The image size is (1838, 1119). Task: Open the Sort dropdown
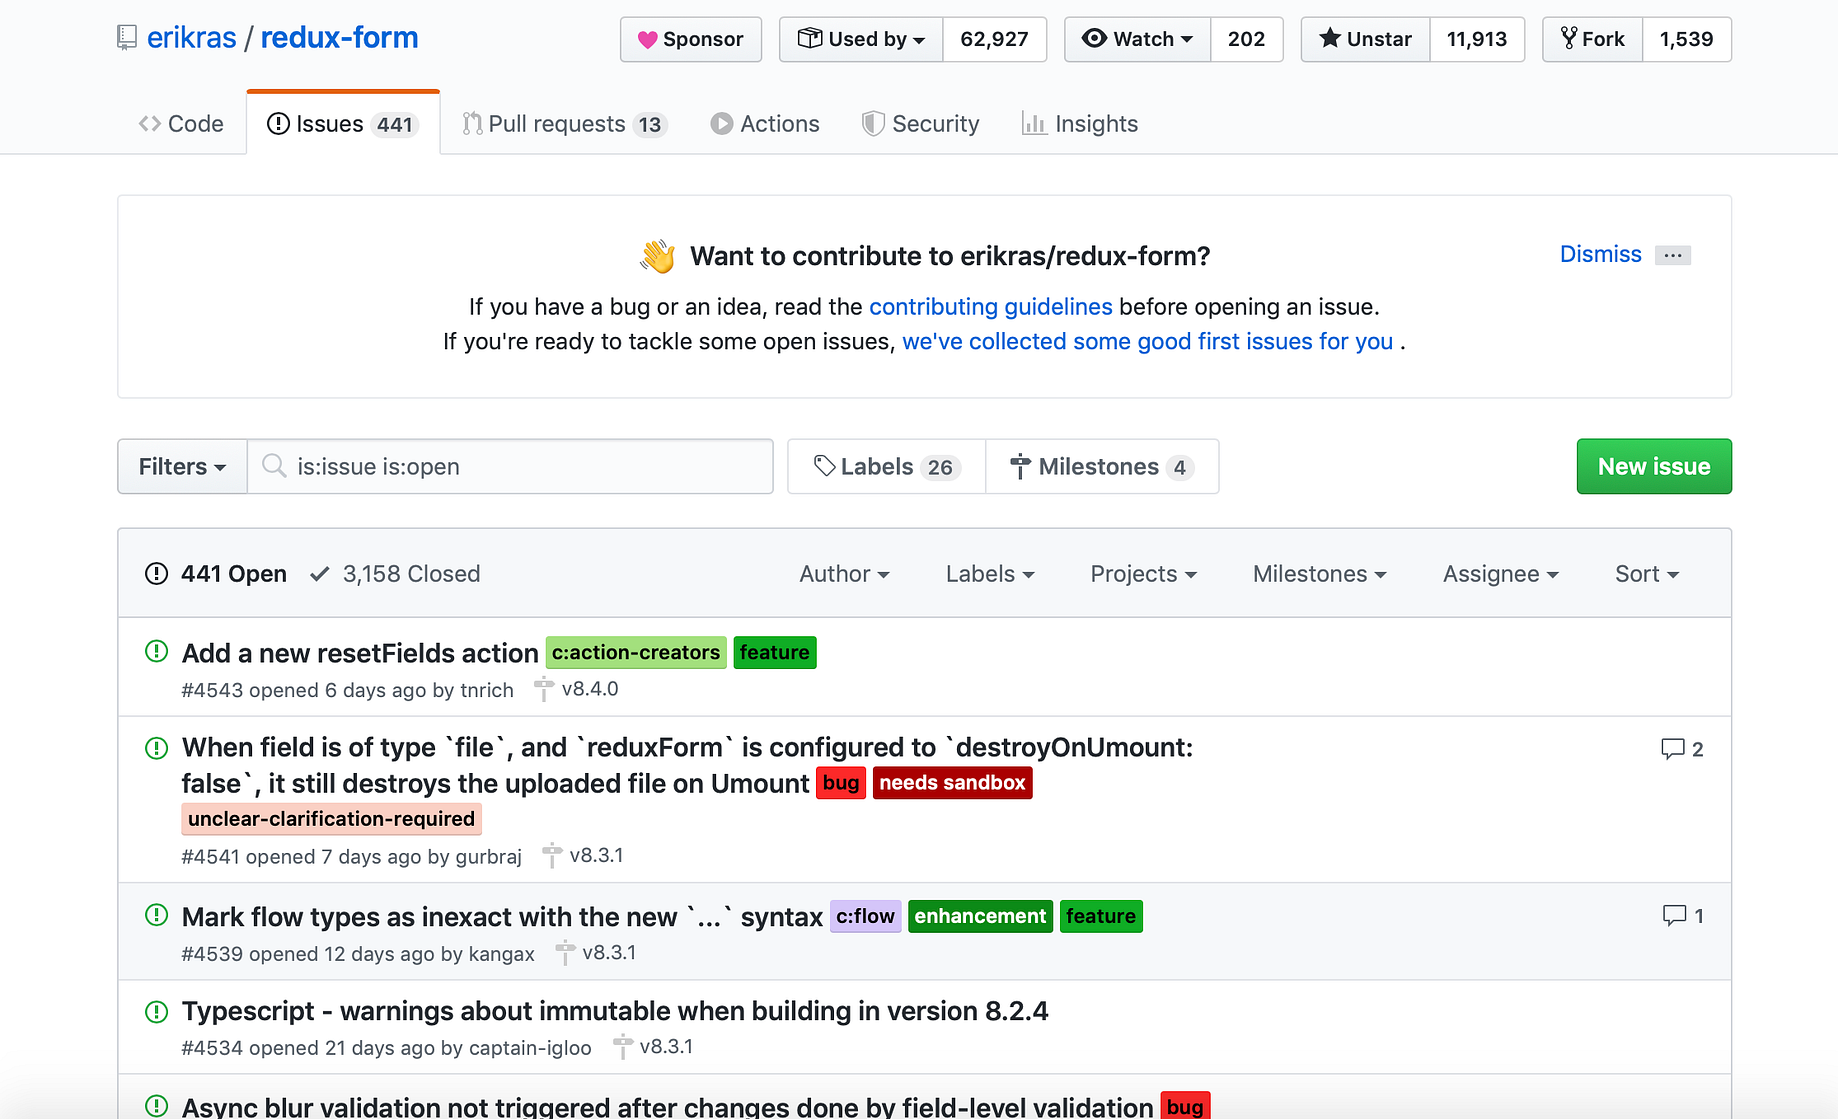click(1646, 574)
